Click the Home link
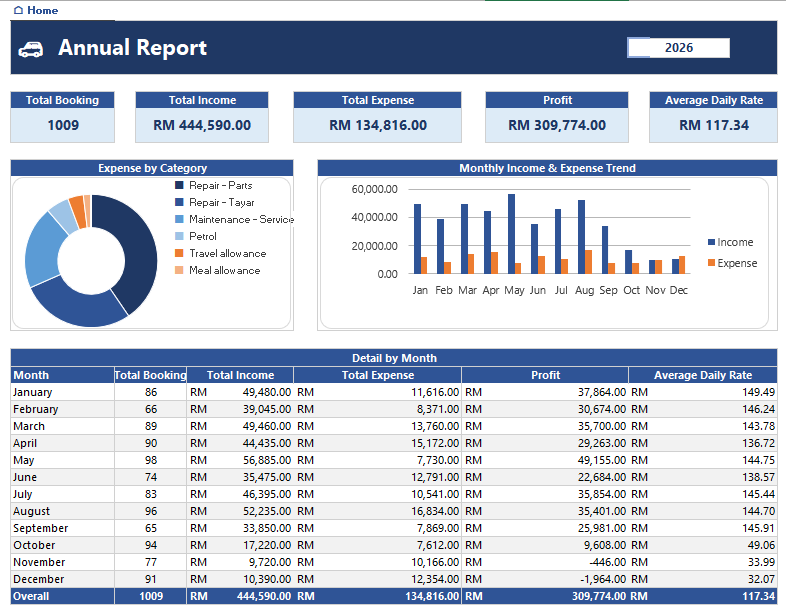The width and height of the screenshot is (786, 616). point(36,10)
